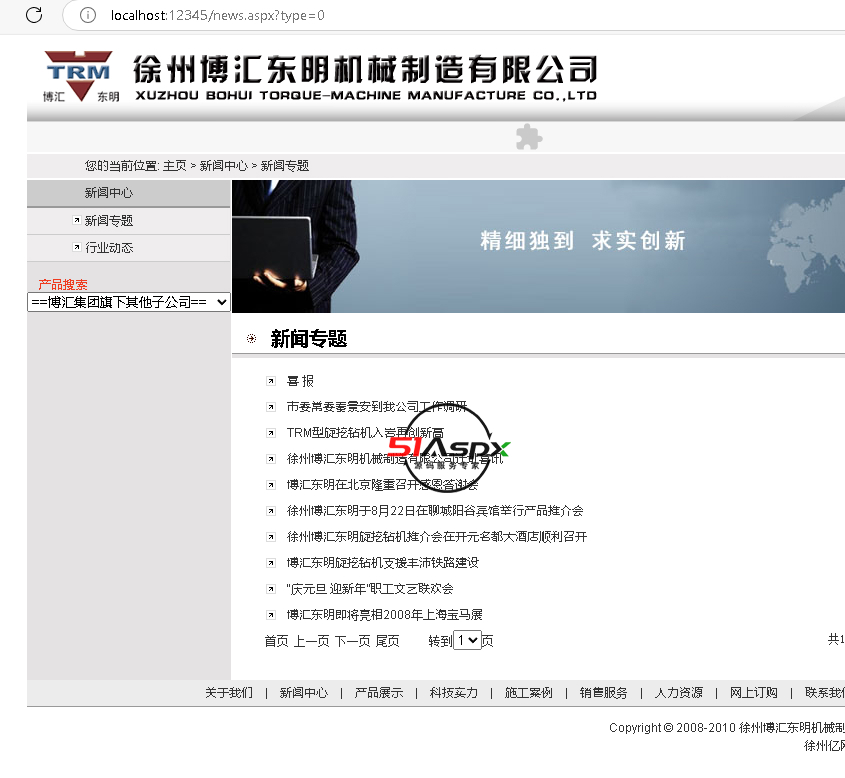Open footer link 产品展示
This screenshot has width=845, height=778.
[378, 693]
